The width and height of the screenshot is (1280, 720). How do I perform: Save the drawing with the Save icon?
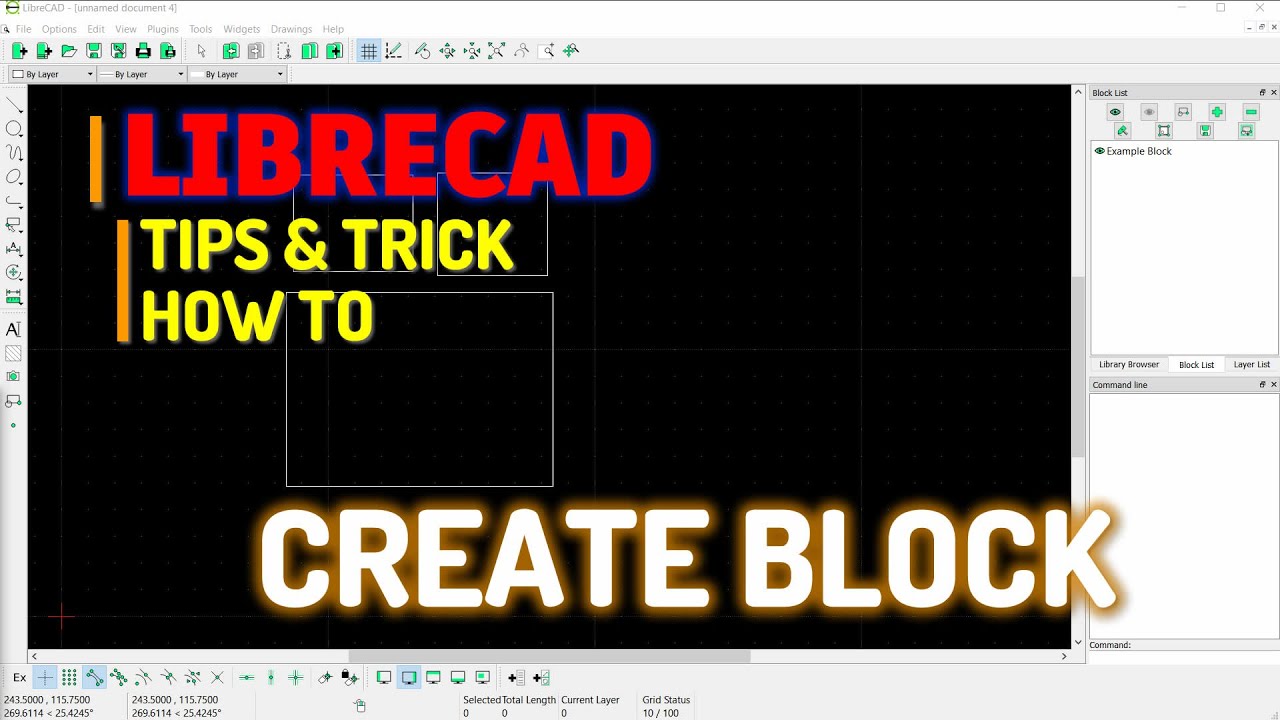94,51
